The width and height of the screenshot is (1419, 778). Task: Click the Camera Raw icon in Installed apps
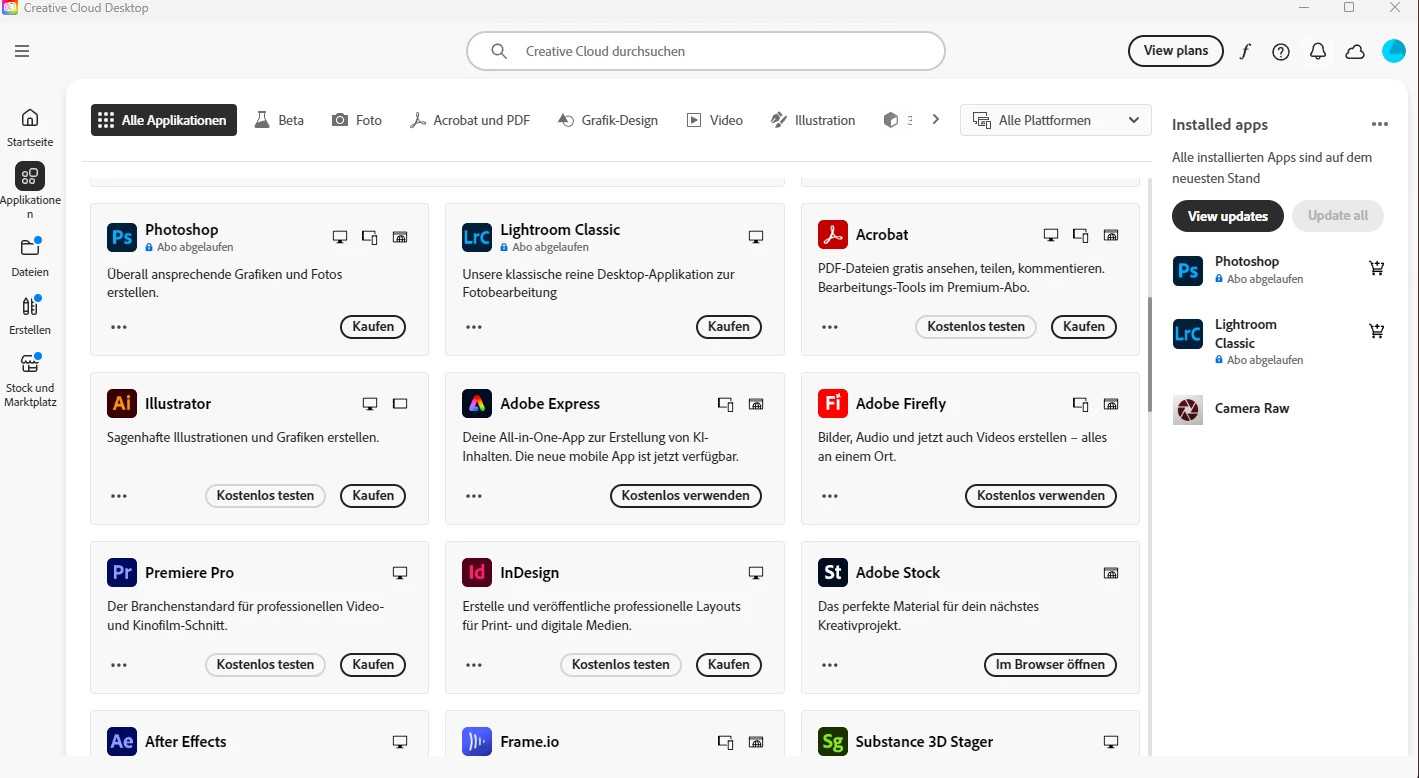[x=1188, y=409]
